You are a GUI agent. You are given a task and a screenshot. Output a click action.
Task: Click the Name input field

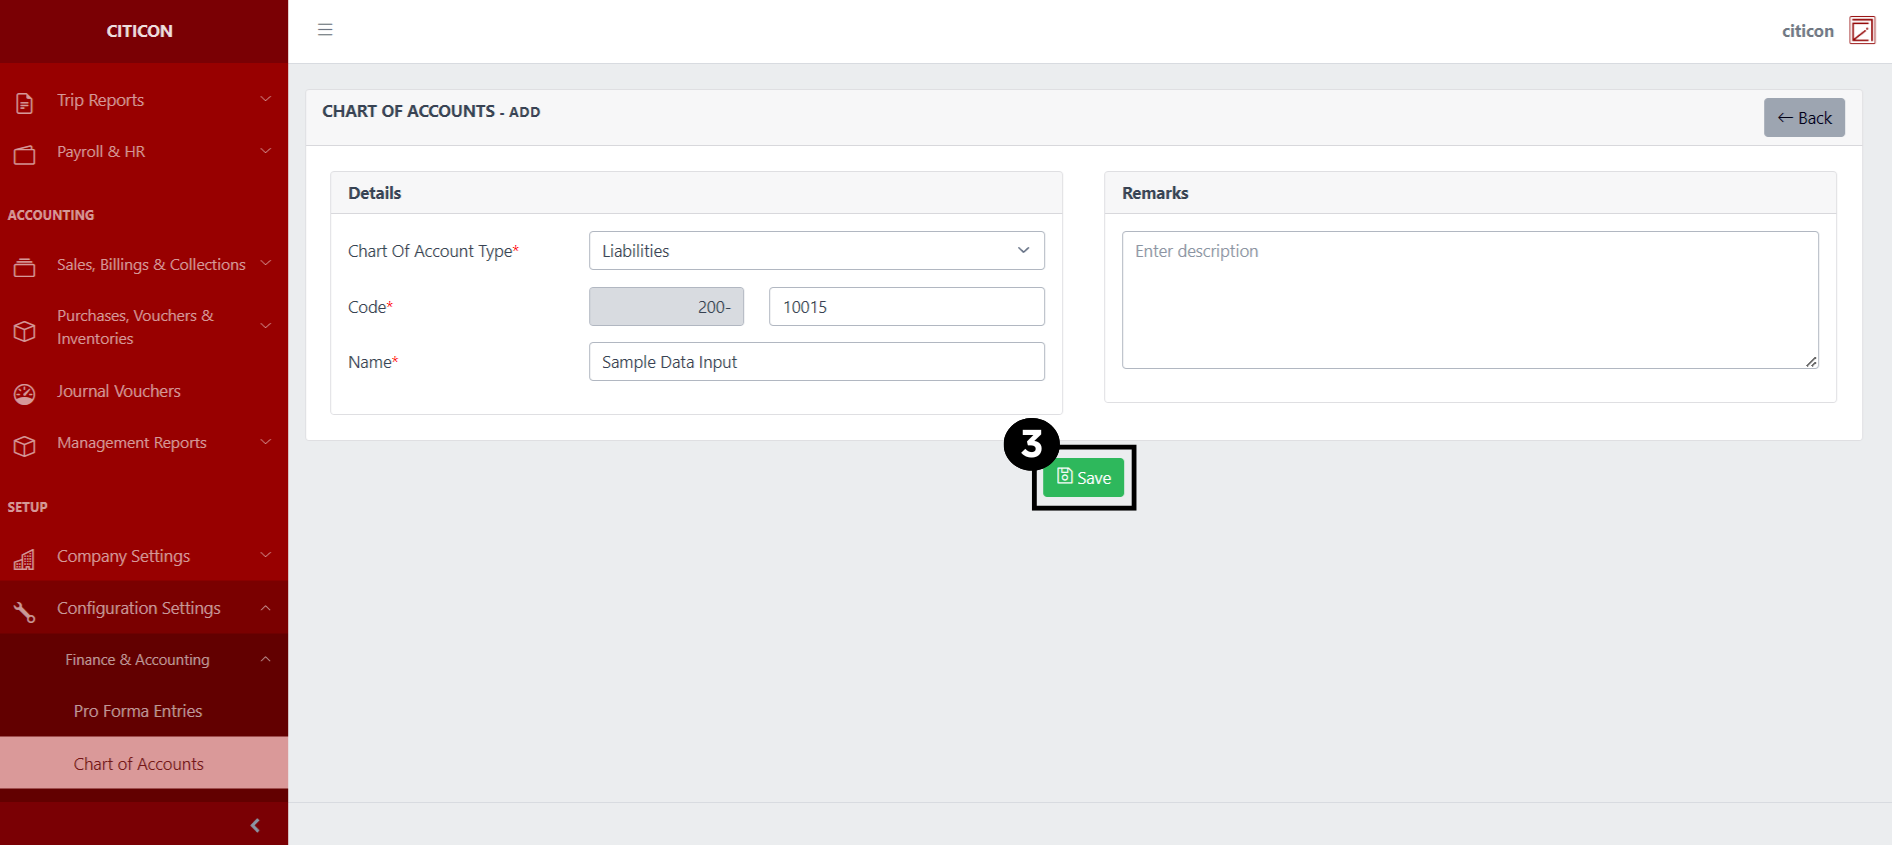[x=816, y=362]
